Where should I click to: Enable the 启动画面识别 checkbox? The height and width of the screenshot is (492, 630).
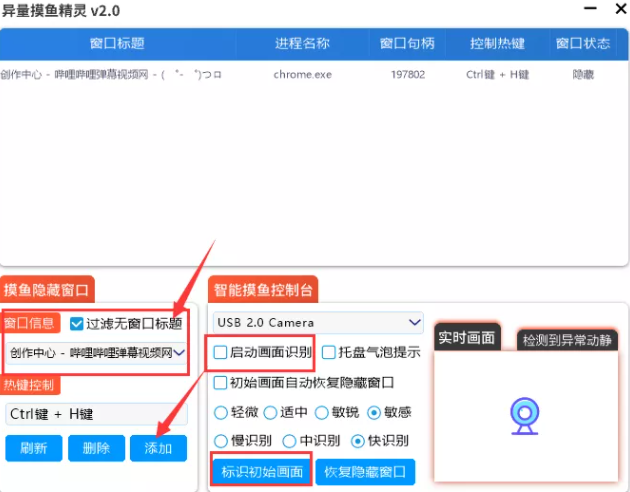[221, 352]
